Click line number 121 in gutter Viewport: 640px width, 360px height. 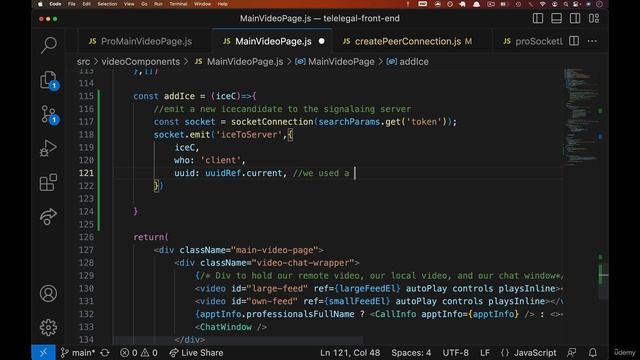click(x=86, y=173)
